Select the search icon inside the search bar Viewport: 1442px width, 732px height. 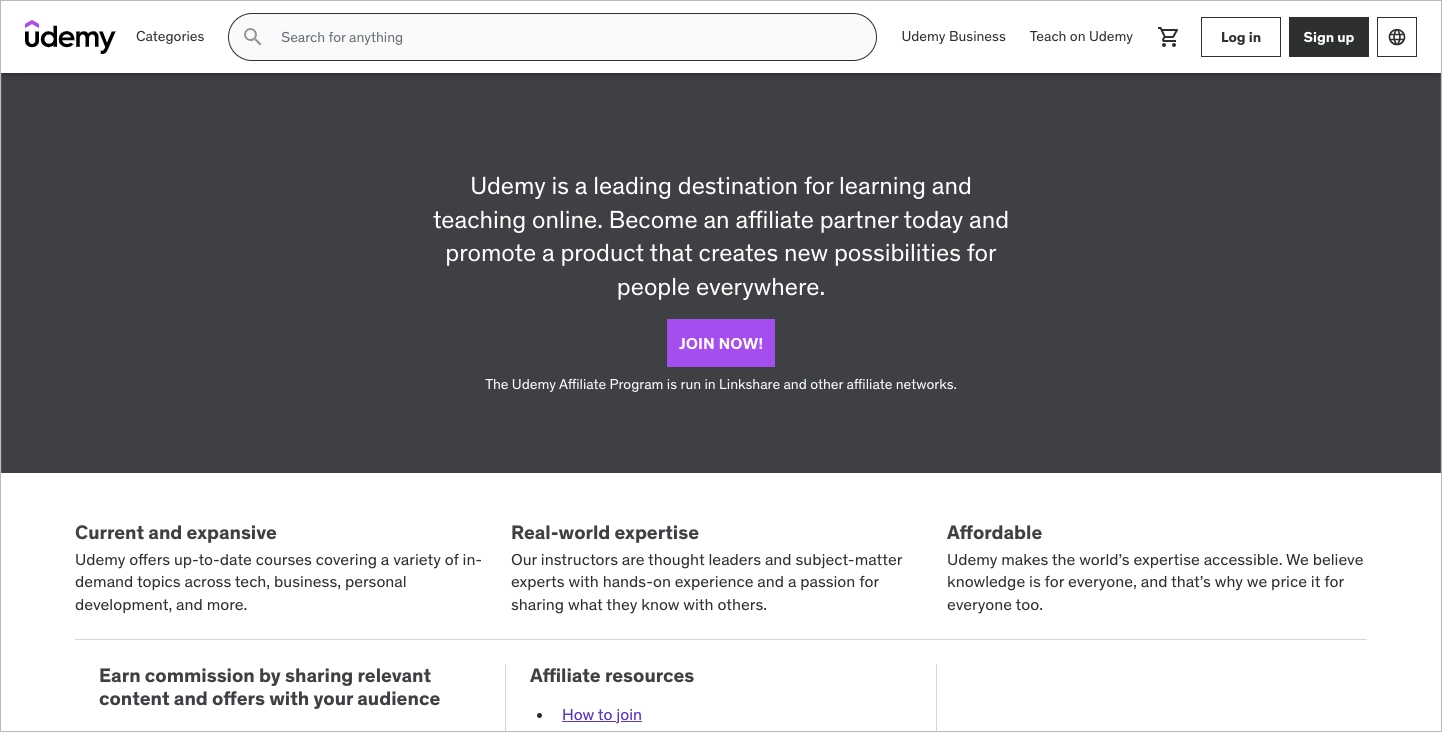pos(252,36)
